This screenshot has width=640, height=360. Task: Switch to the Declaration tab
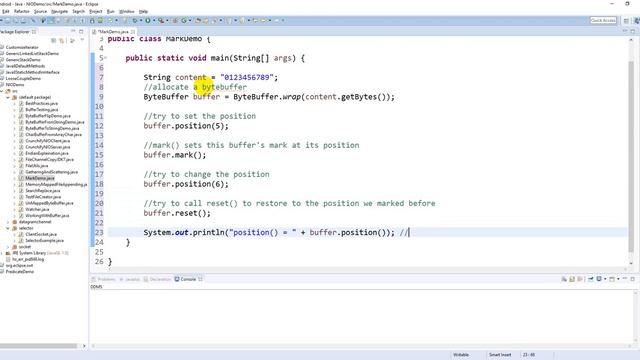(157, 279)
